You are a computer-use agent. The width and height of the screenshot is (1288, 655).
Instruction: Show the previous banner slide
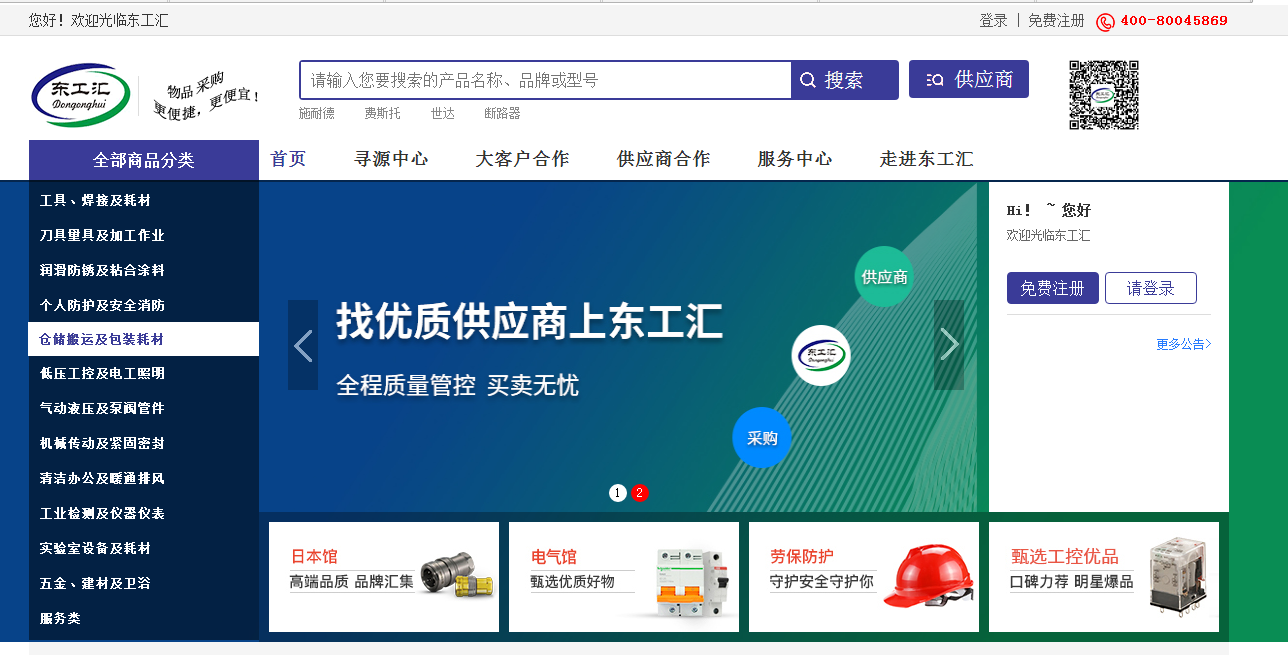(x=303, y=345)
